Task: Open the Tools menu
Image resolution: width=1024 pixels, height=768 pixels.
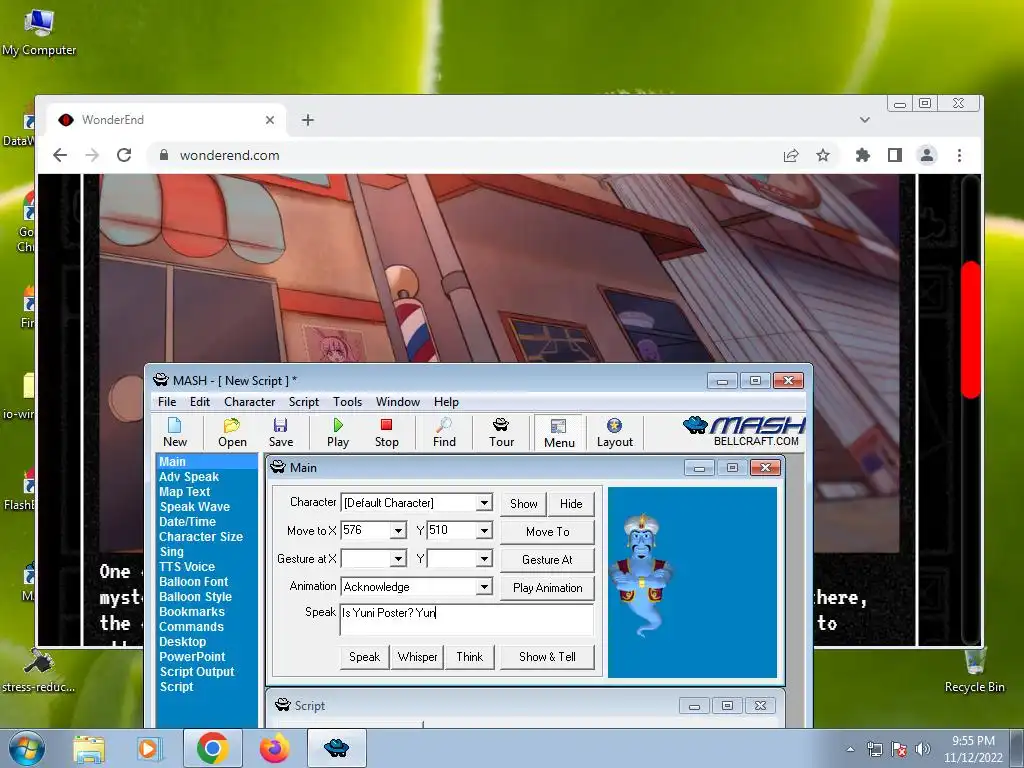Action: pos(347,402)
